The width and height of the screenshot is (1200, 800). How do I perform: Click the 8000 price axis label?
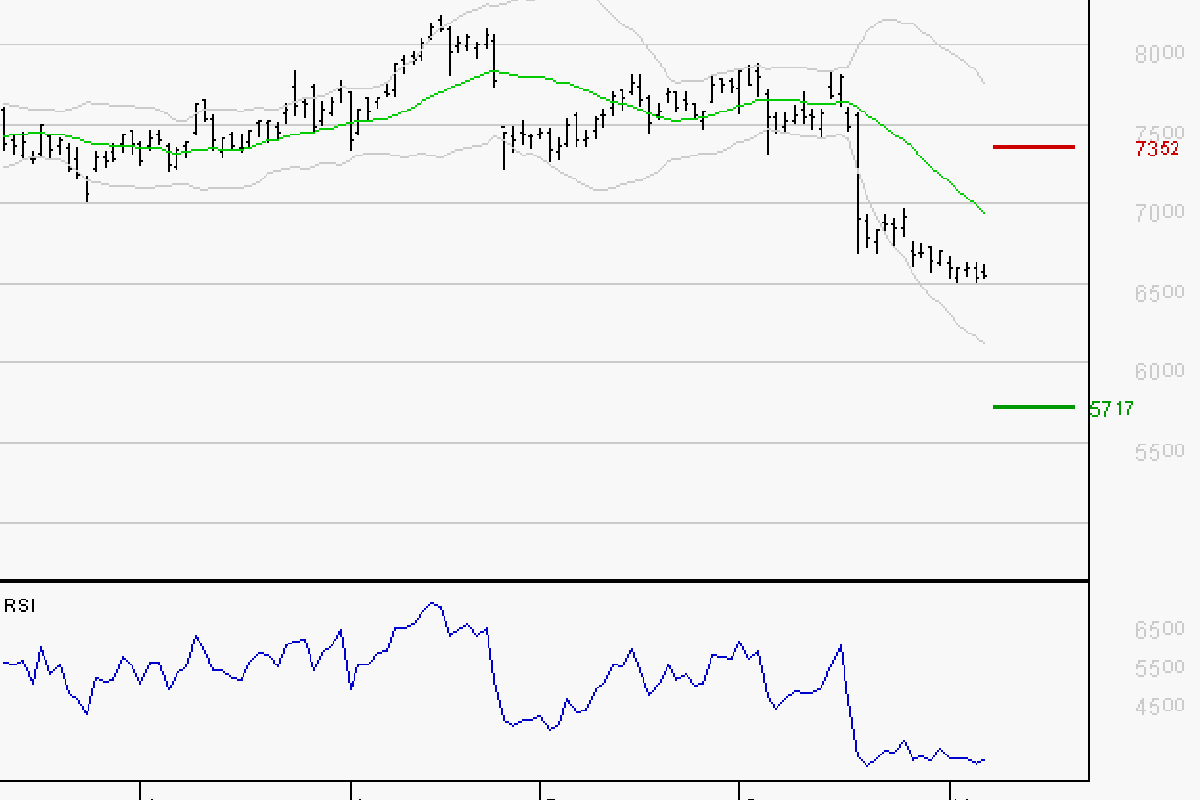click(x=1158, y=53)
